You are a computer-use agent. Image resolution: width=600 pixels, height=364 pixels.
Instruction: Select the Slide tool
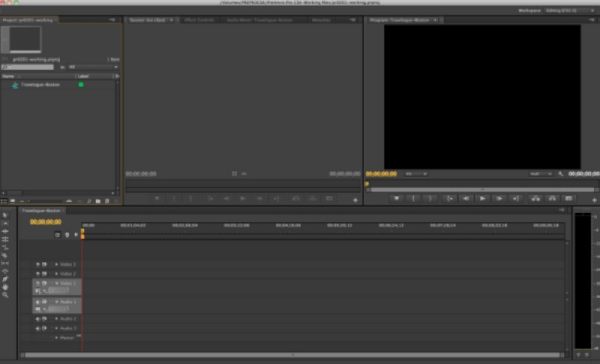[5, 271]
